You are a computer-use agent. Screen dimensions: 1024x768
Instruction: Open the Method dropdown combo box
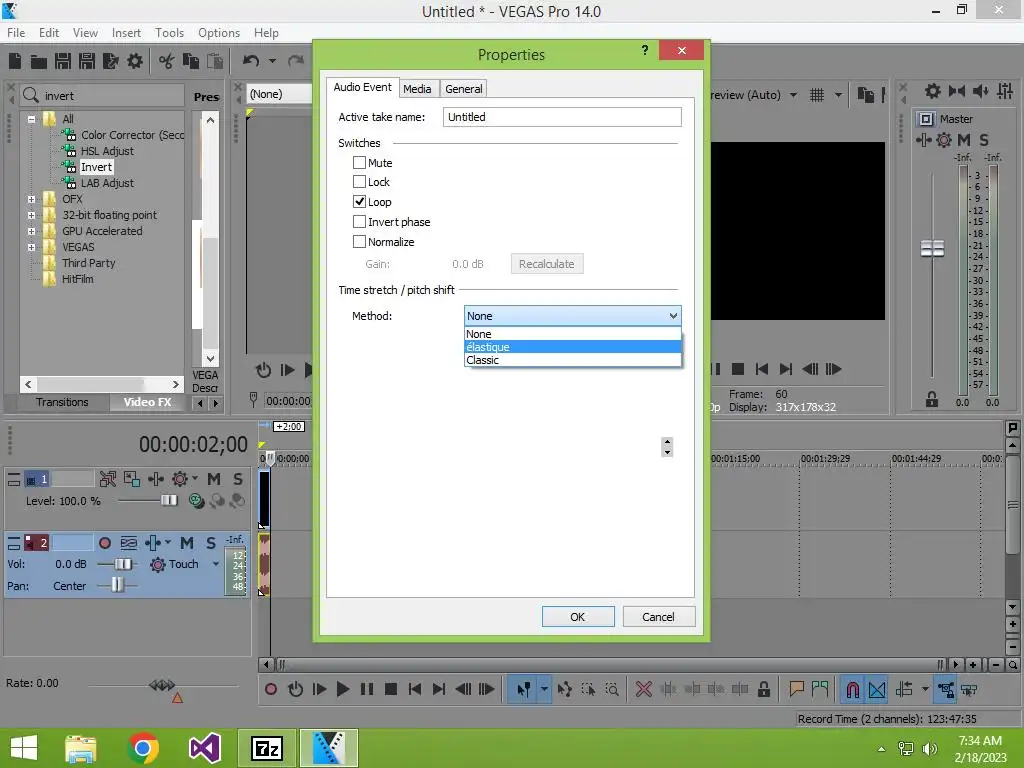click(x=572, y=316)
